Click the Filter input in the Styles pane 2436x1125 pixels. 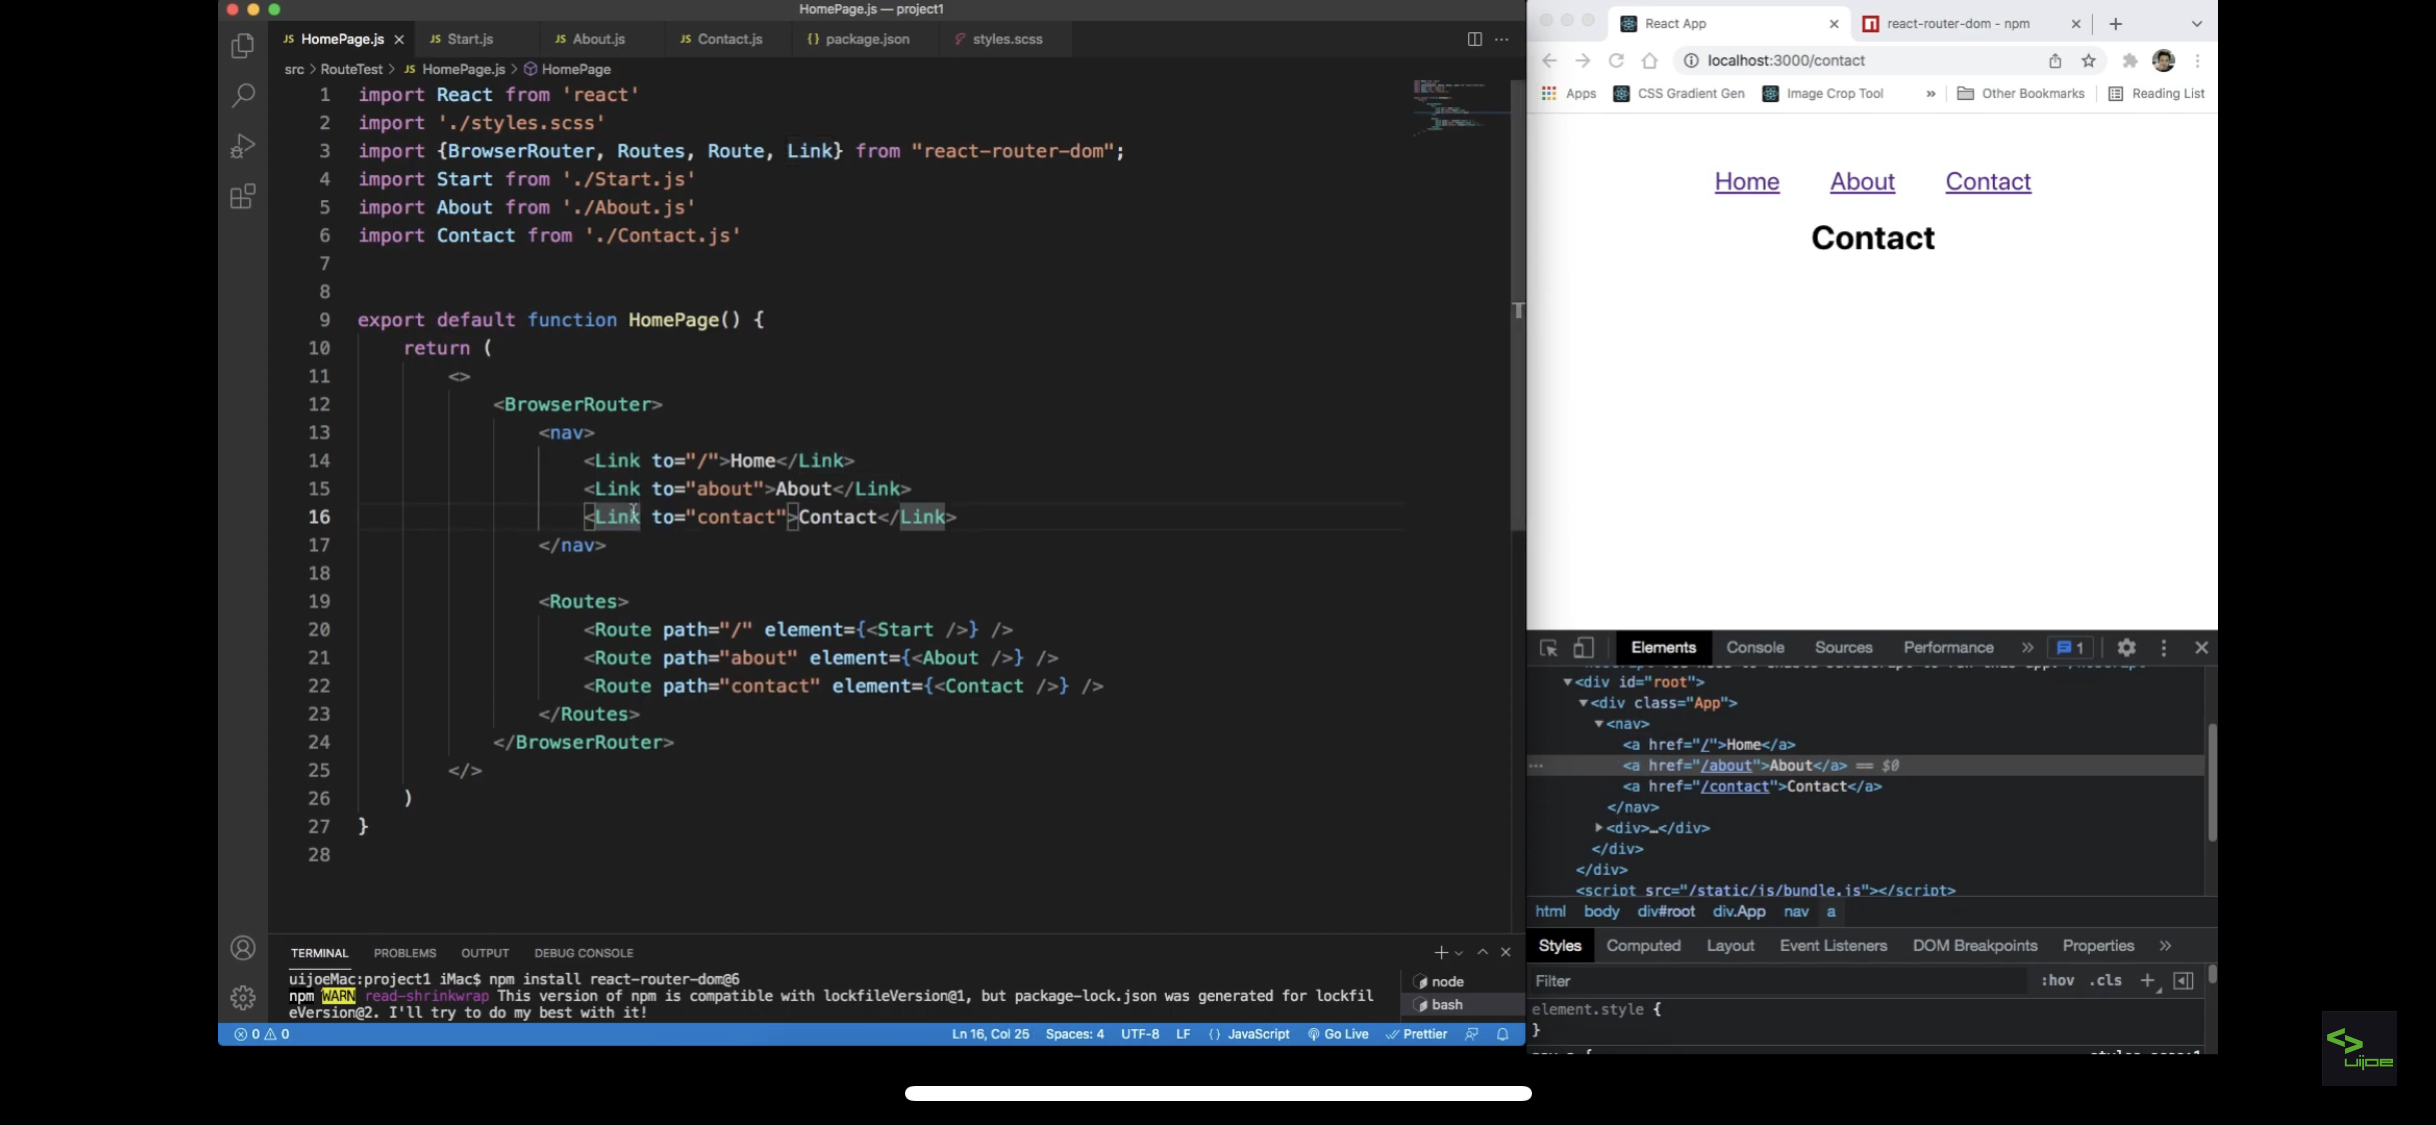pos(1650,980)
